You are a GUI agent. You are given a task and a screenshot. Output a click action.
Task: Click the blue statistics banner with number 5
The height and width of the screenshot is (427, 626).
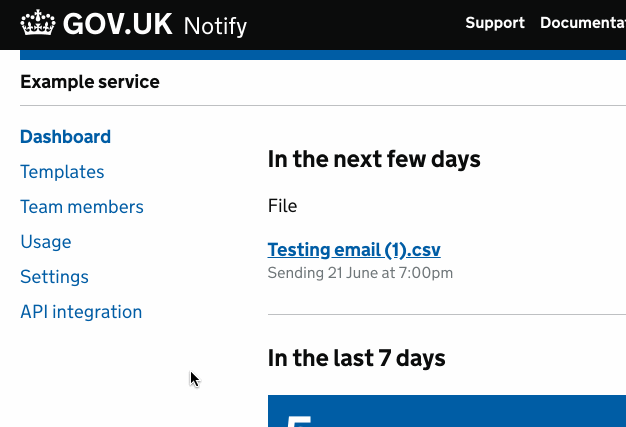(x=447, y=411)
